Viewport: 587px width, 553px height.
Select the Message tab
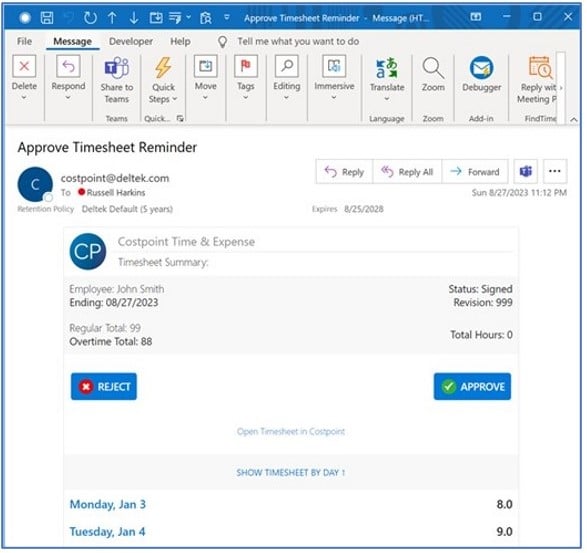pyautogui.click(x=73, y=41)
